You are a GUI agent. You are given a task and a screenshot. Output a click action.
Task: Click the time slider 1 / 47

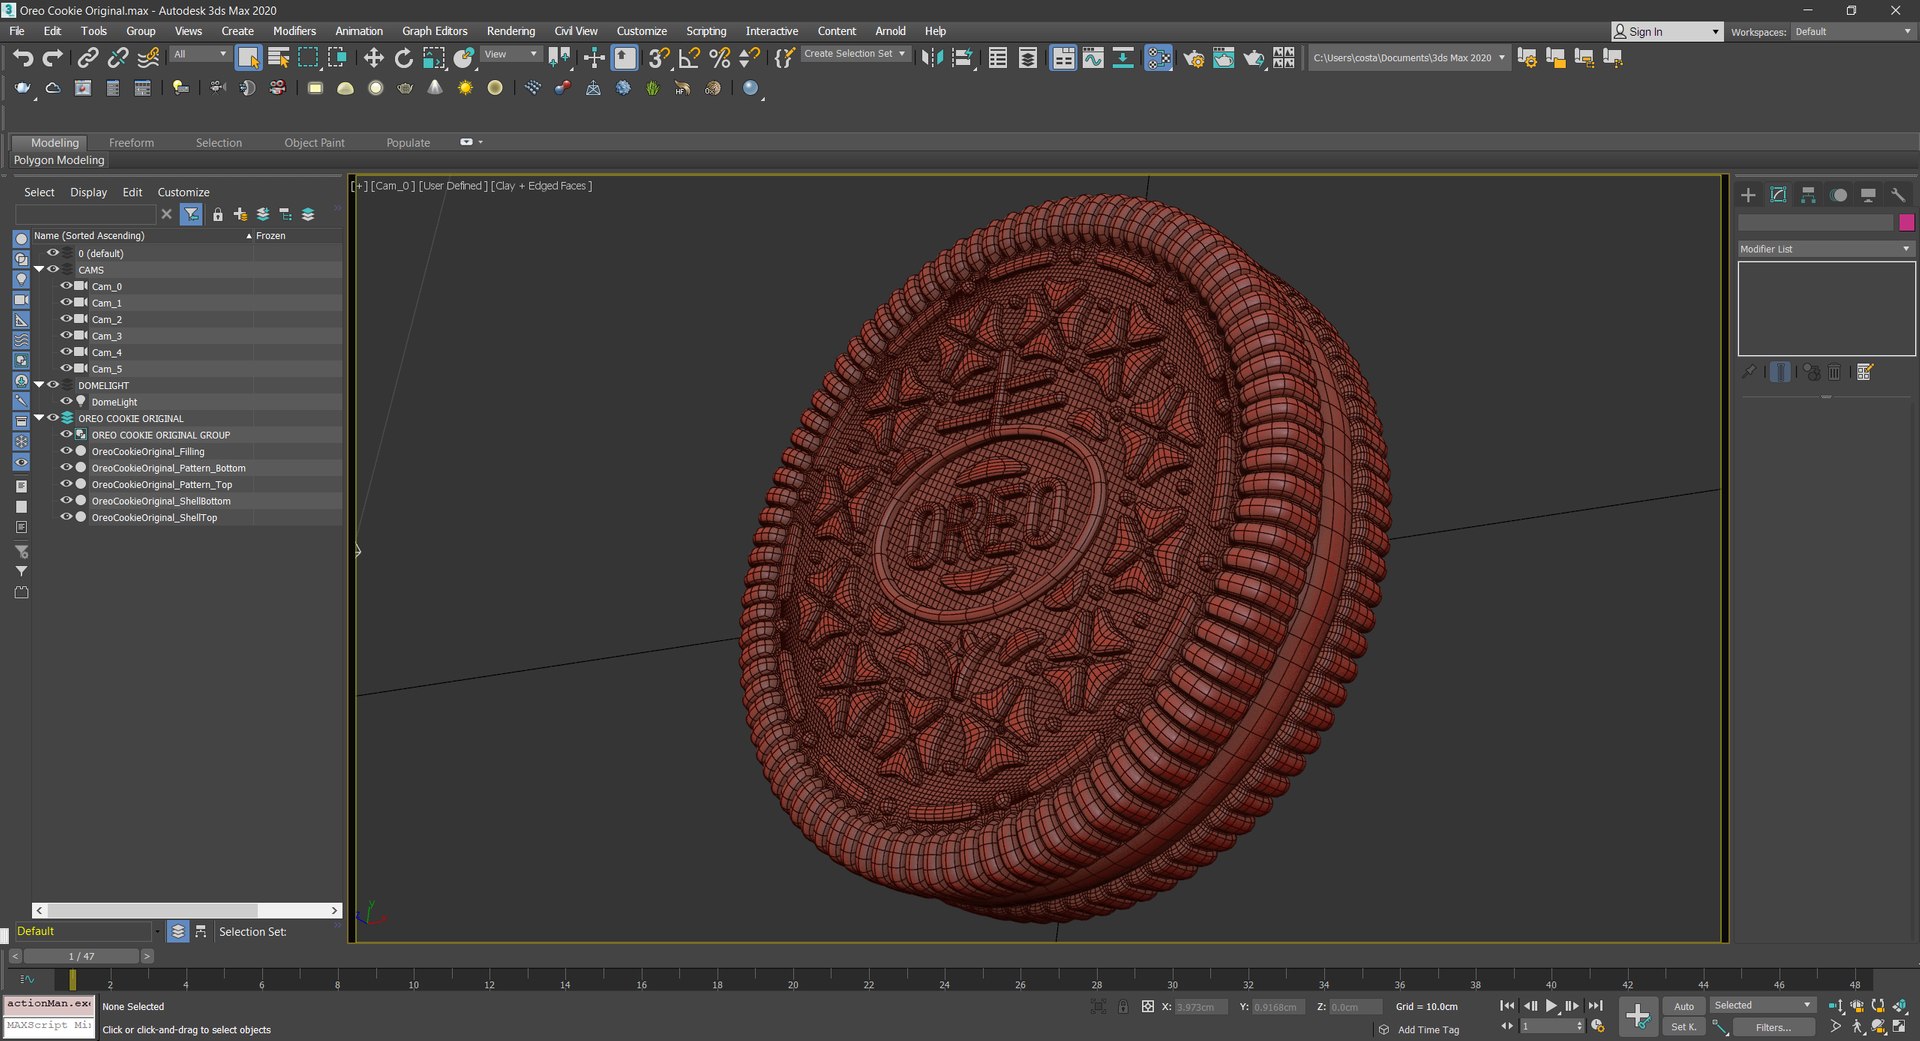tap(81, 956)
